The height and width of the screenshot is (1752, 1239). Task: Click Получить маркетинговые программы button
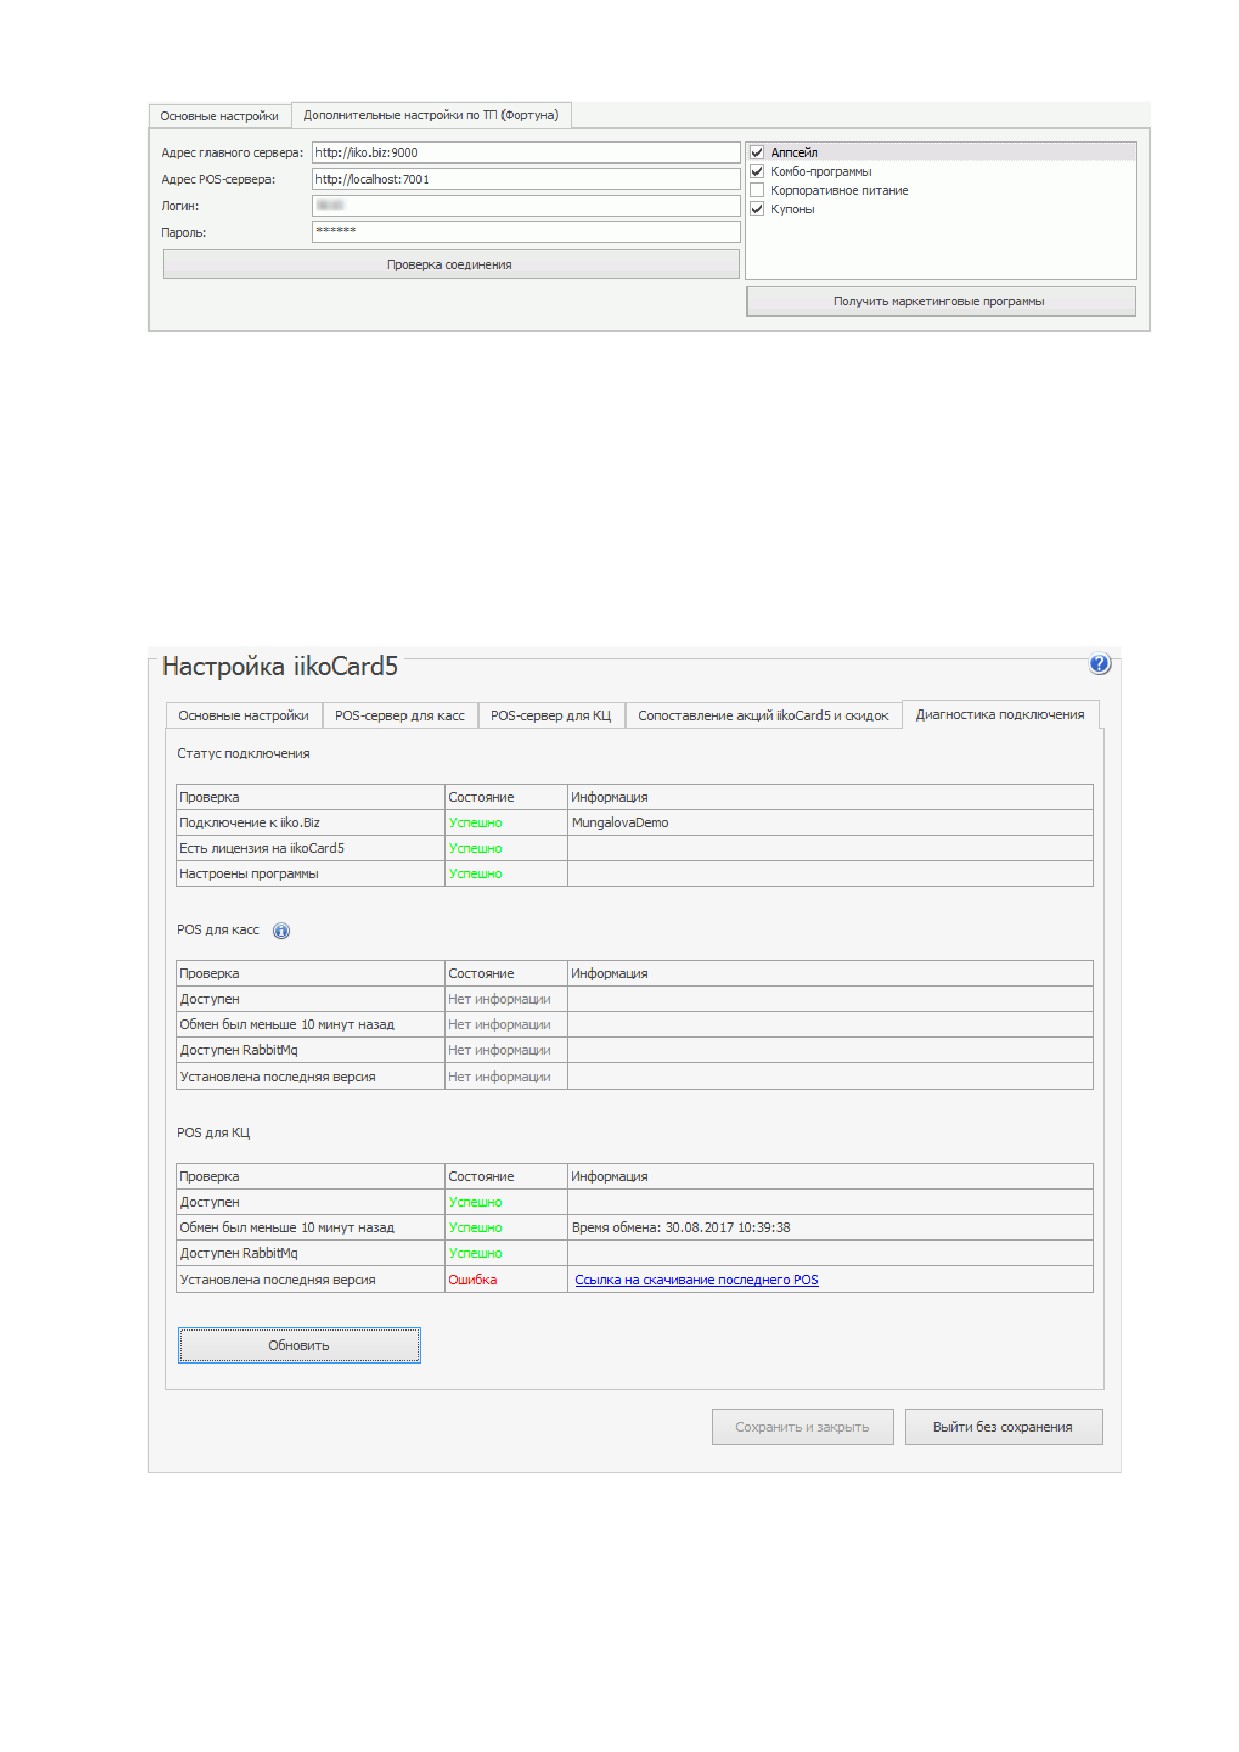pyautogui.click(x=940, y=301)
